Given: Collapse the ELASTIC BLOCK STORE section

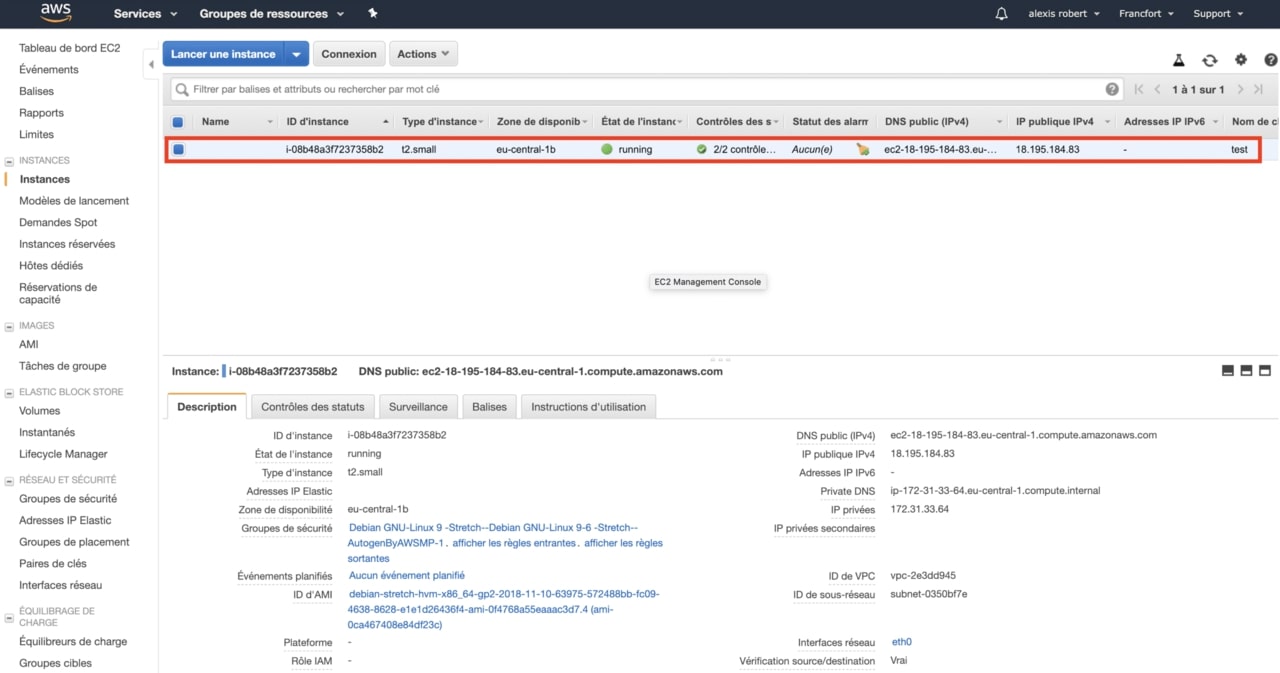Looking at the screenshot, I should point(9,392).
